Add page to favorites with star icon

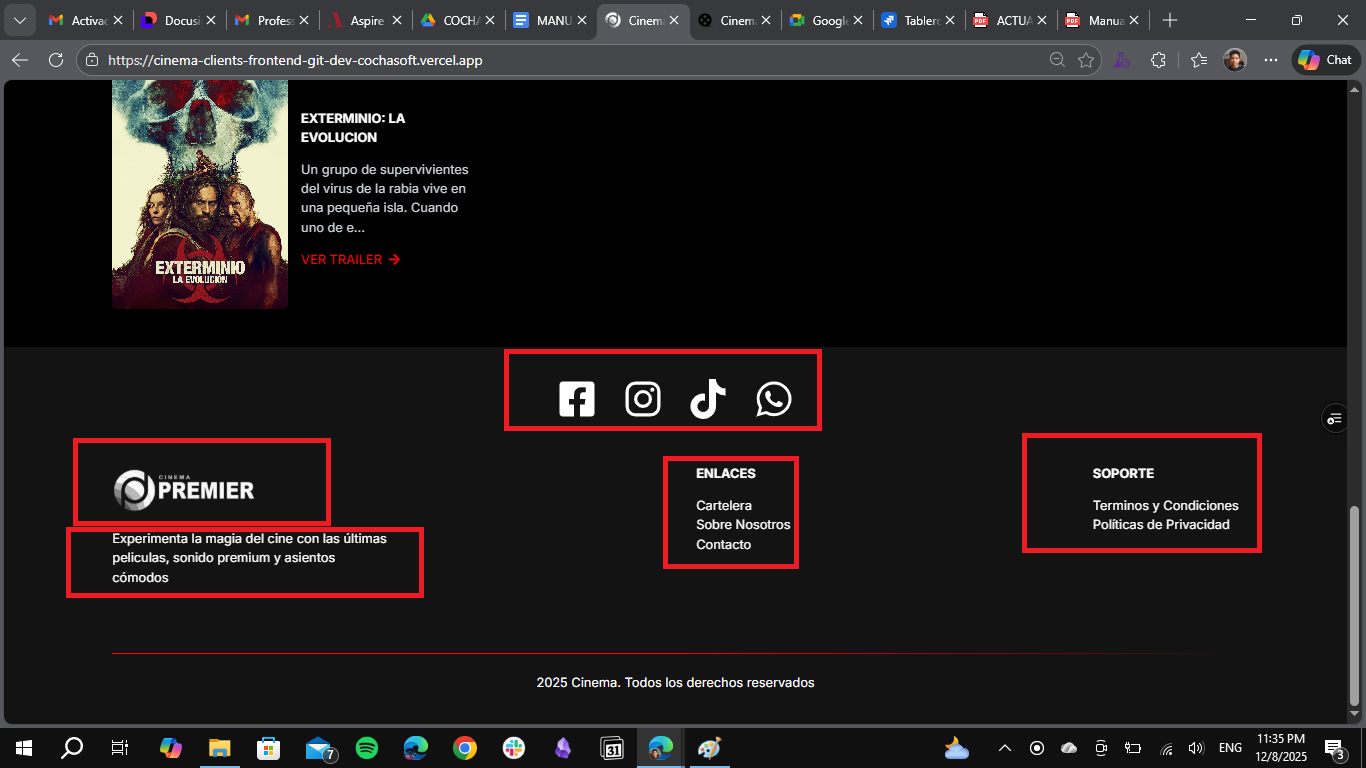coord(1086,60)
